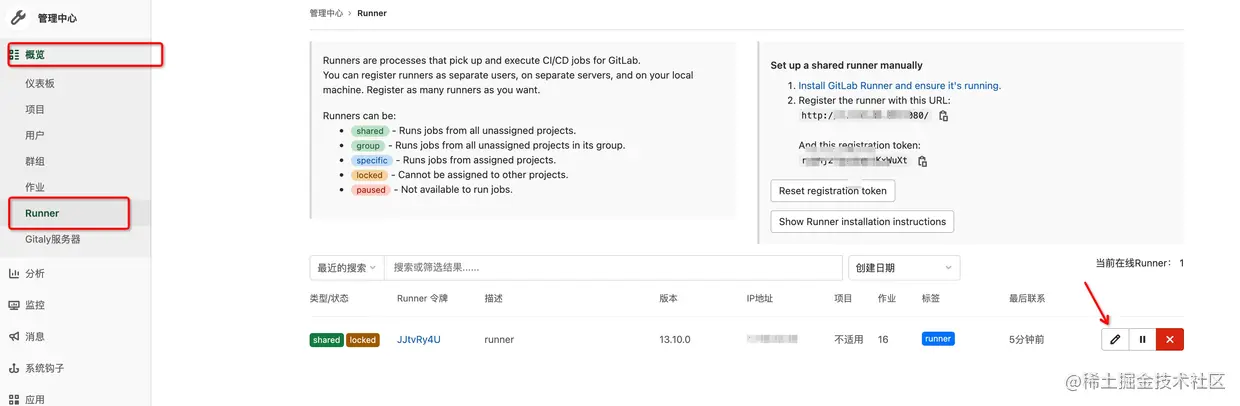Copy the registration token to clipboard
1240x406 pixels.
pos(922,161)
